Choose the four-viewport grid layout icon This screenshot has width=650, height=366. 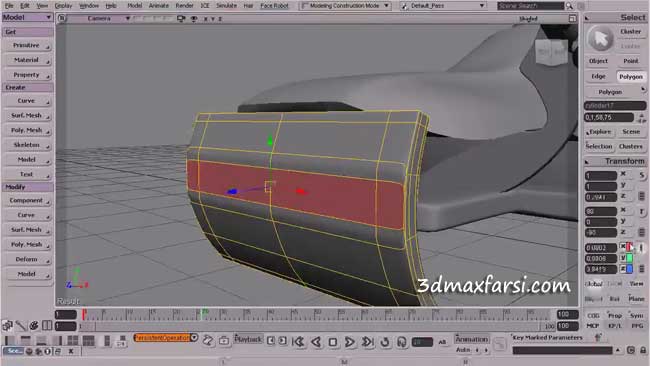(x=73, y=341)
